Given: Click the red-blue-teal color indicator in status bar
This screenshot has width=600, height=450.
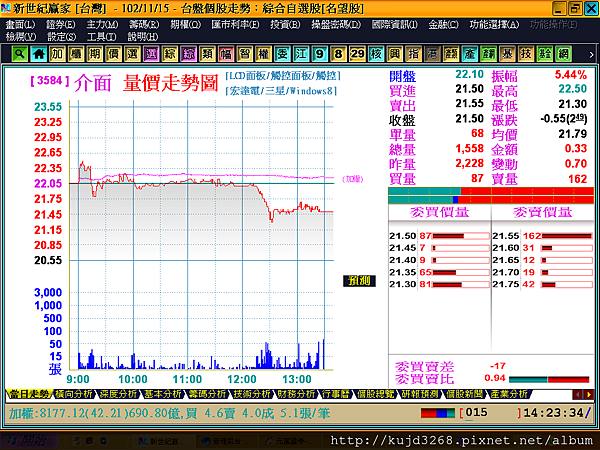Looking at the screenshot, I should 438,413.
